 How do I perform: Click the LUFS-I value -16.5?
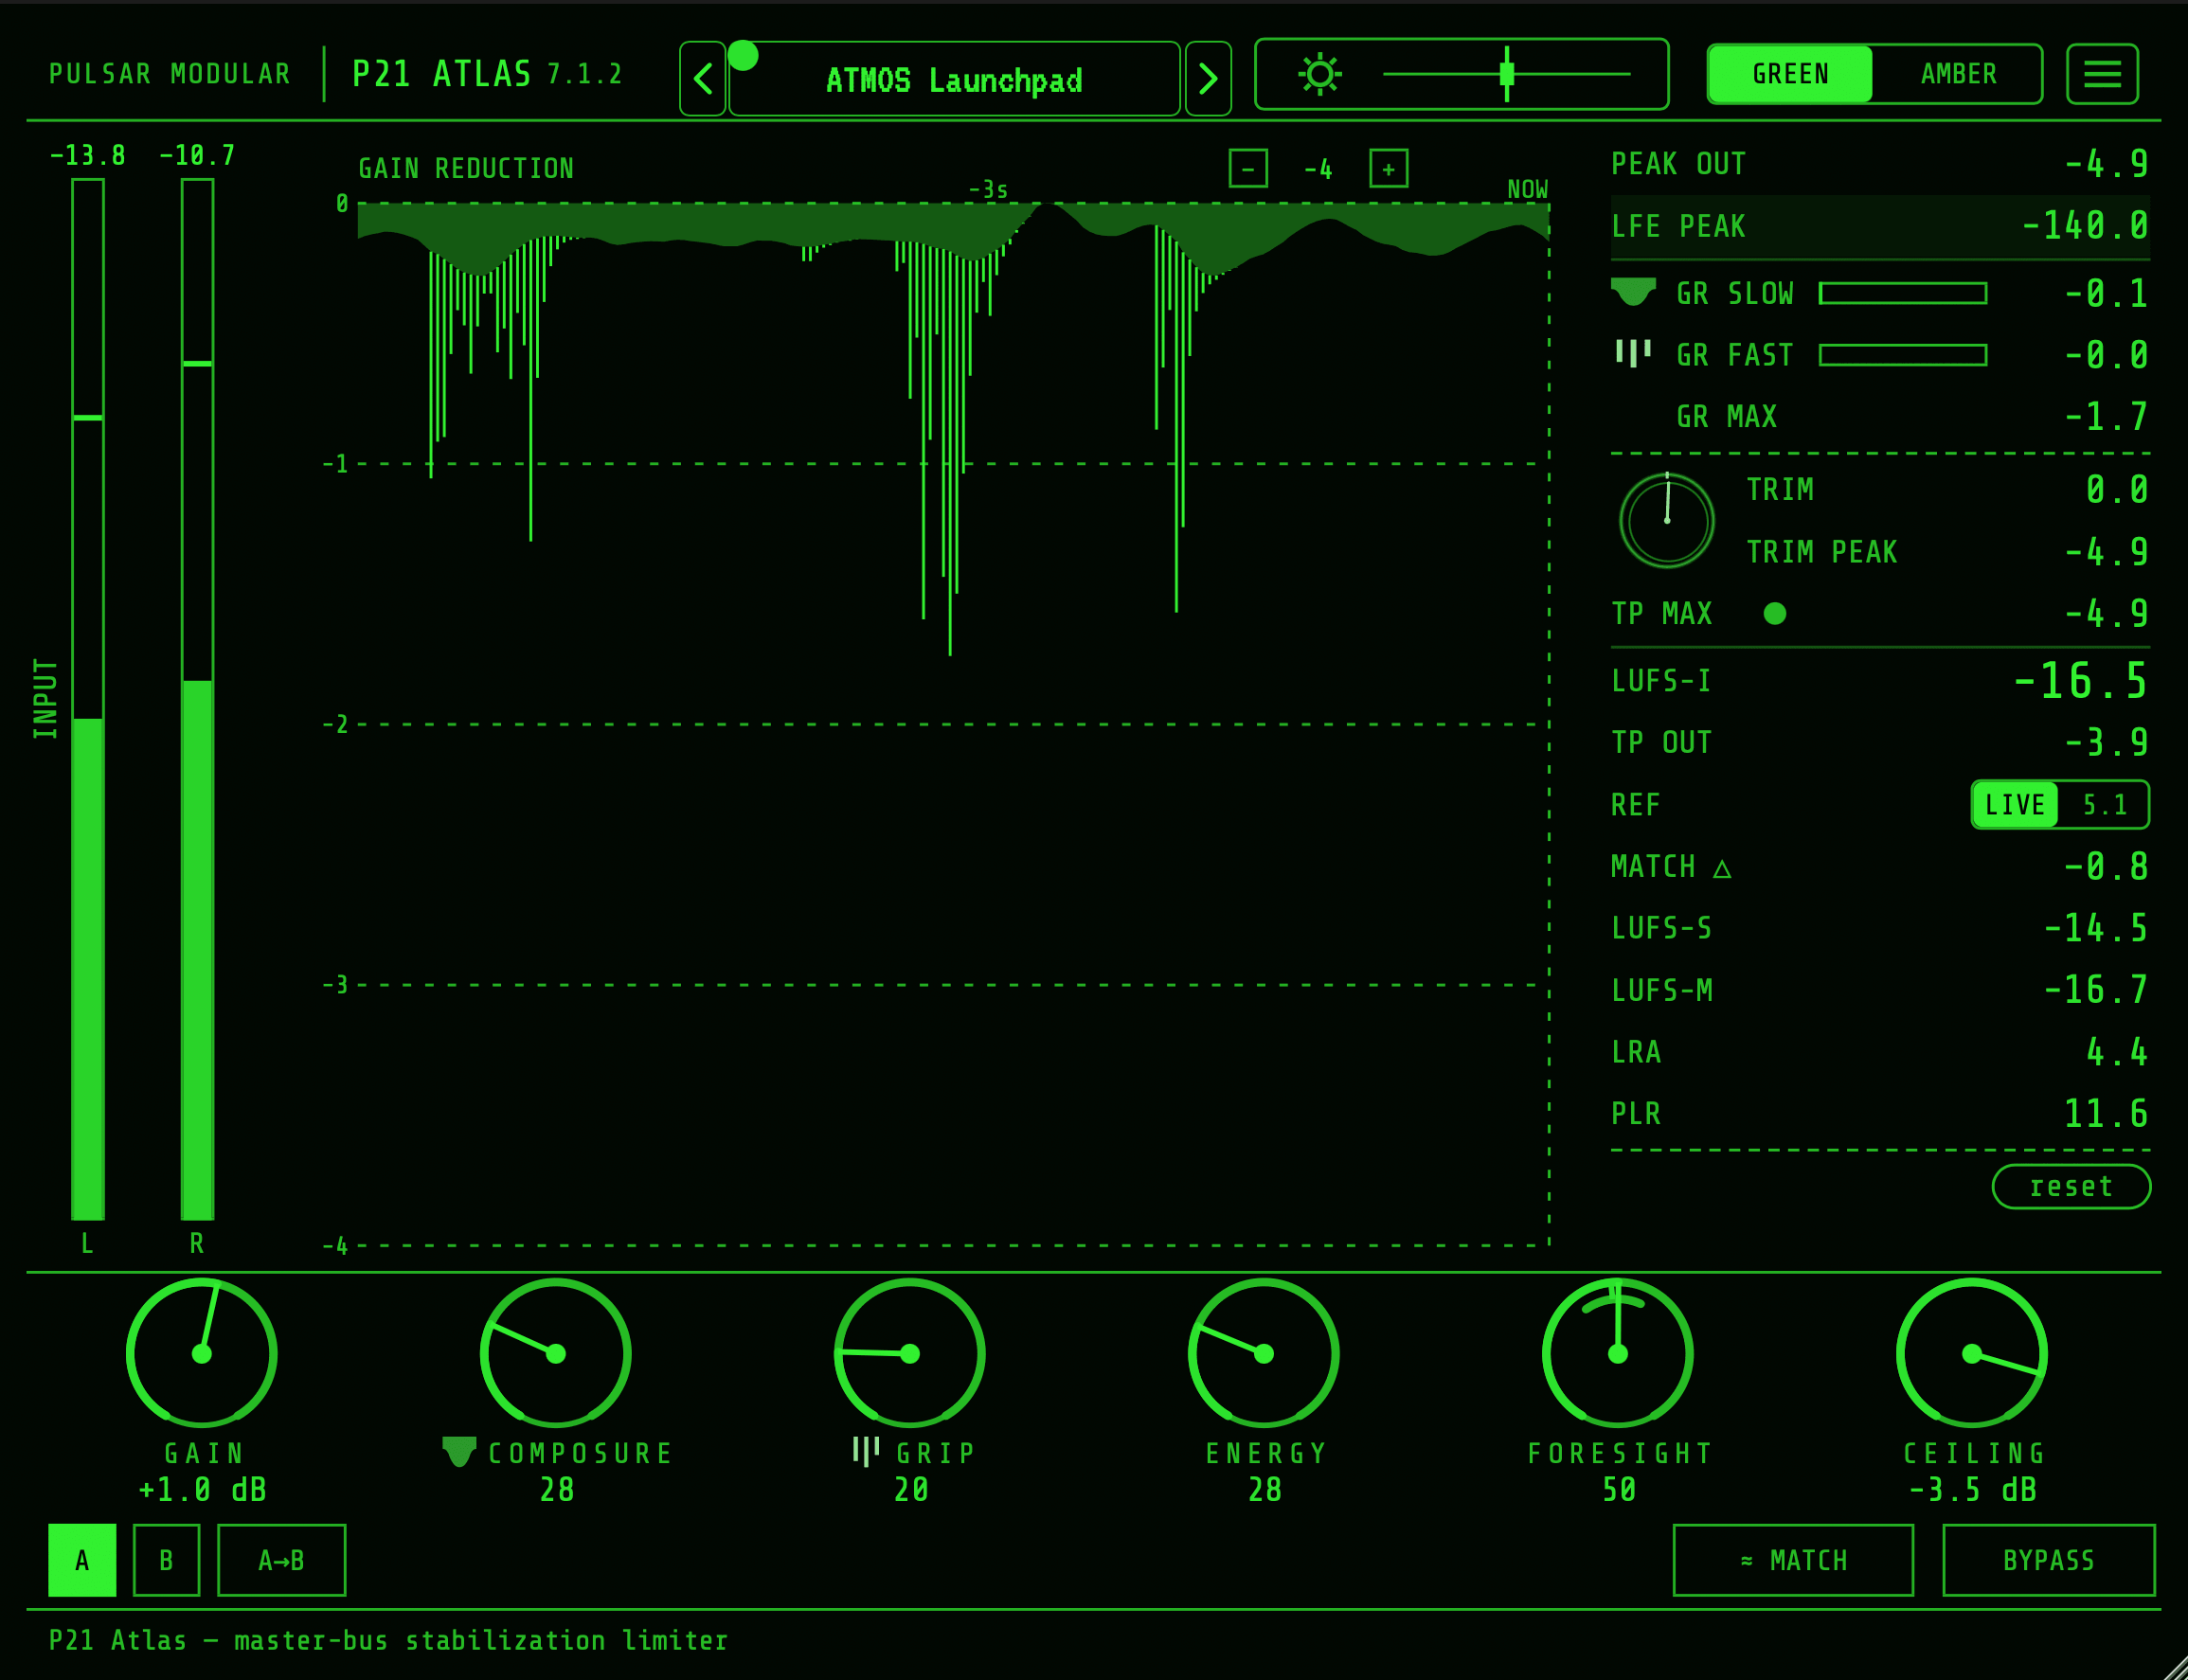coord(2080,681)
